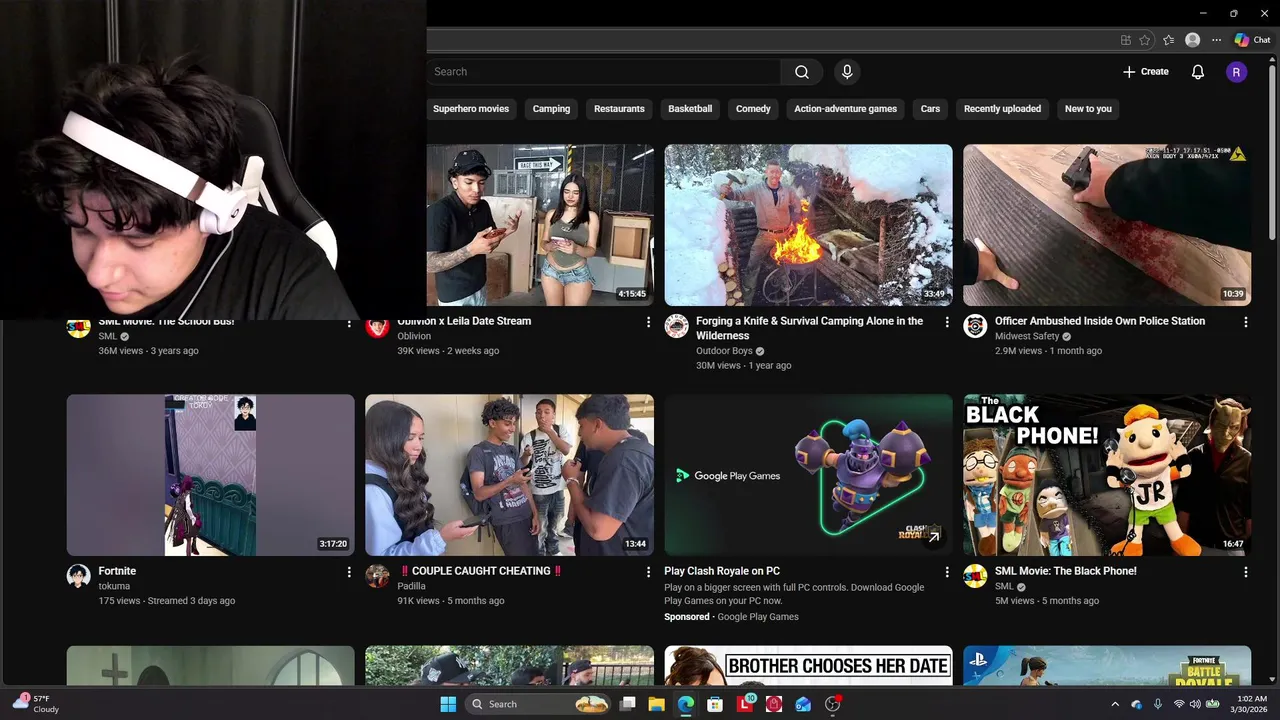Open more options for The Black Phone video
This screenshot has width=1280, height=720.
pos(1246,572)
